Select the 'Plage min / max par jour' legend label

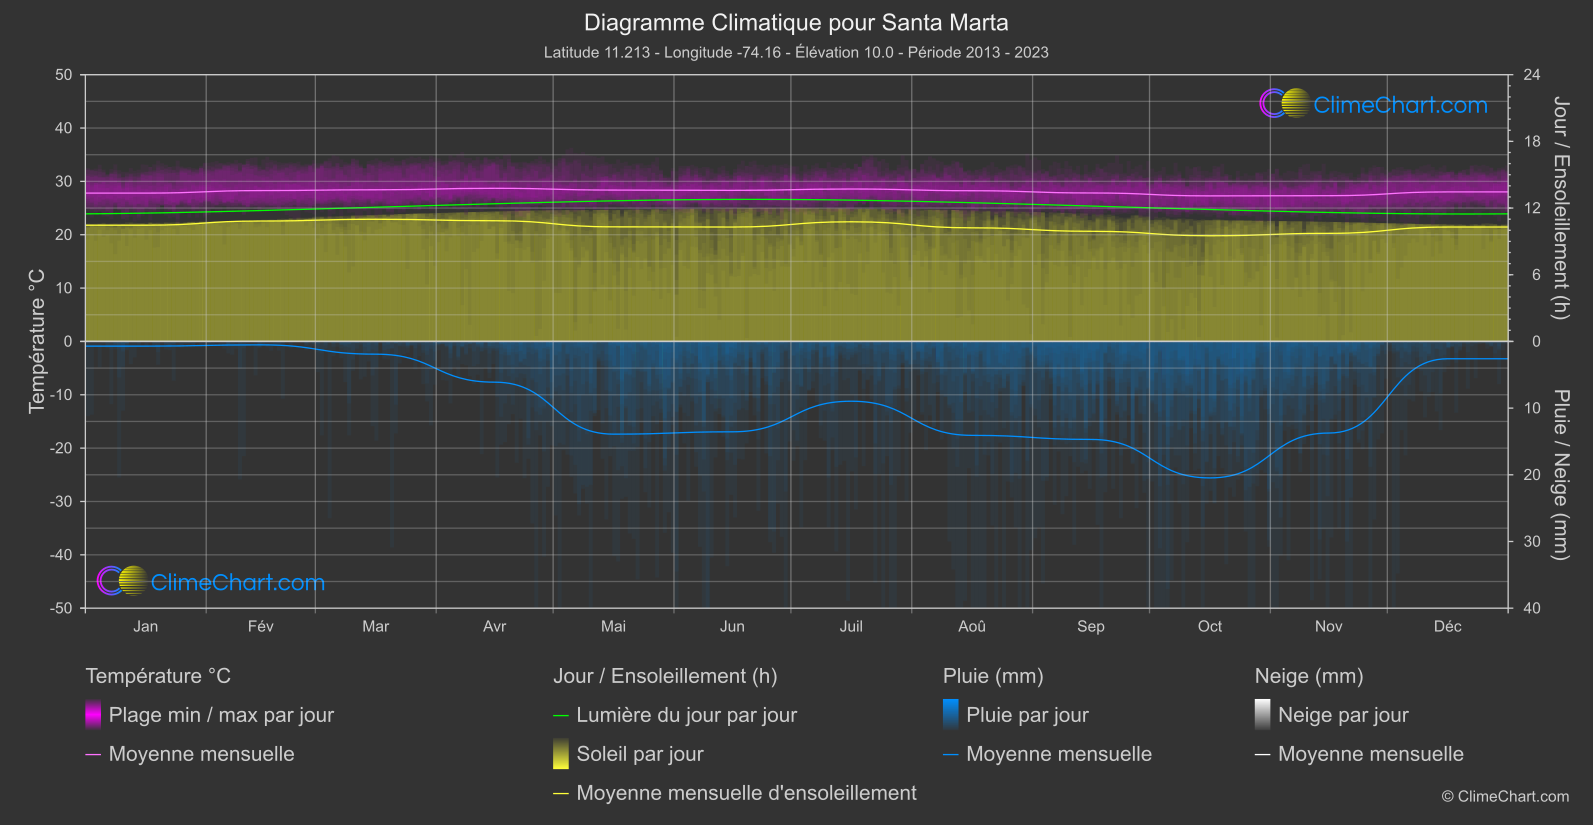(x=221, y=715)
